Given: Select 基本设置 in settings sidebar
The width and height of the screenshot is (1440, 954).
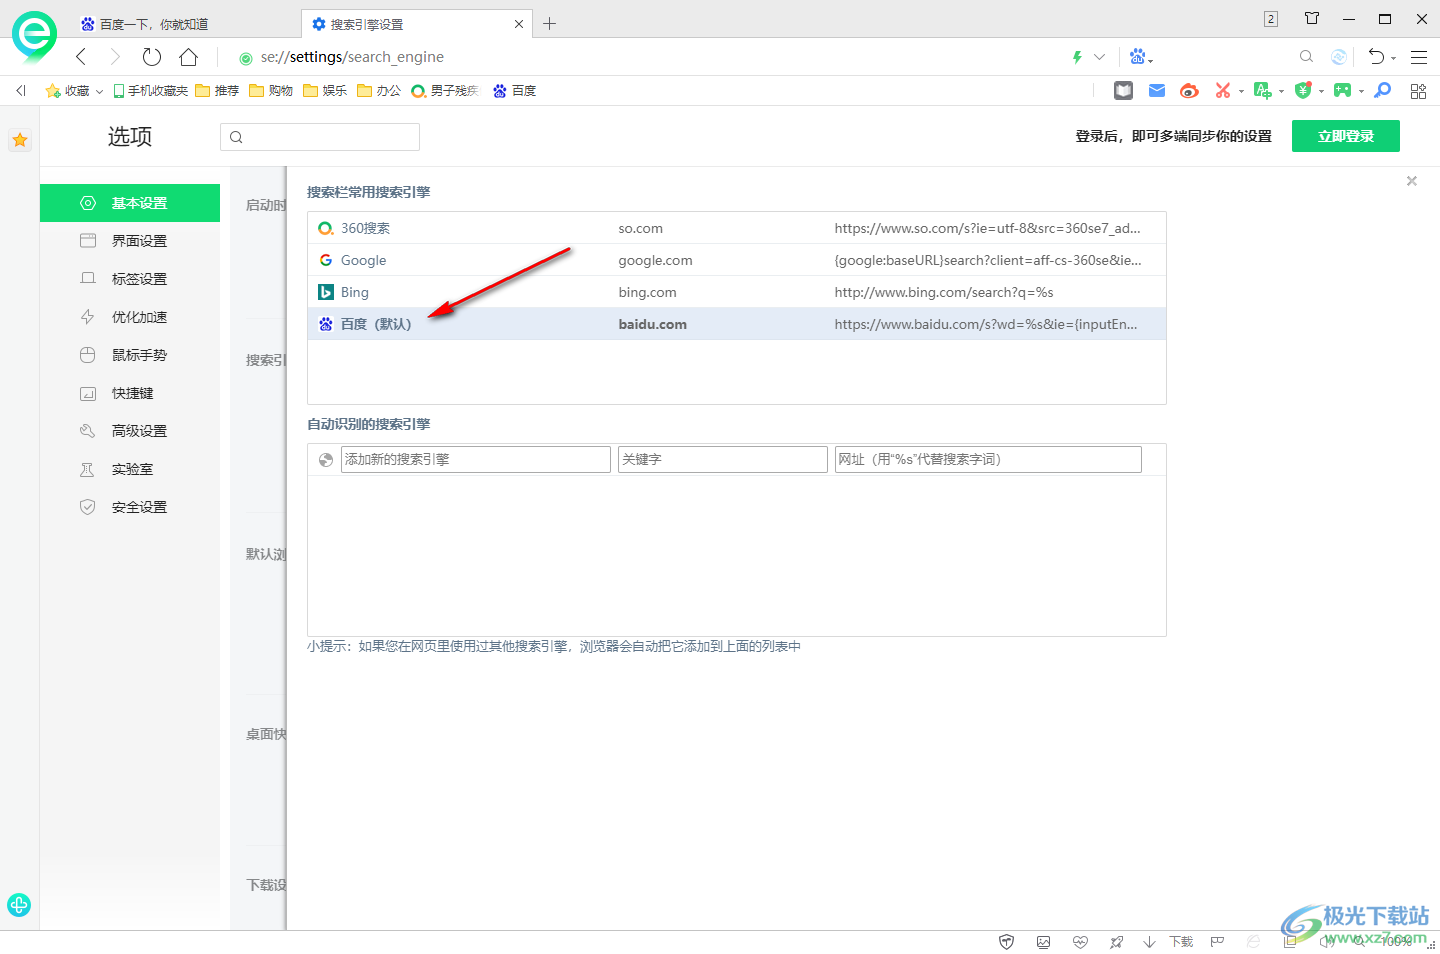Looking at the screenshot, I should click(130, 203).
